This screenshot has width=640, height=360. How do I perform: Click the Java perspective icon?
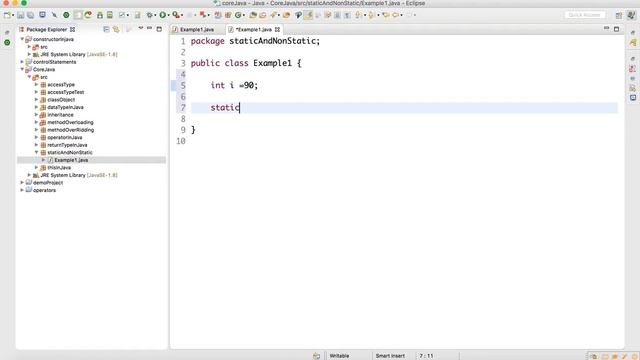tap(631, 15)
